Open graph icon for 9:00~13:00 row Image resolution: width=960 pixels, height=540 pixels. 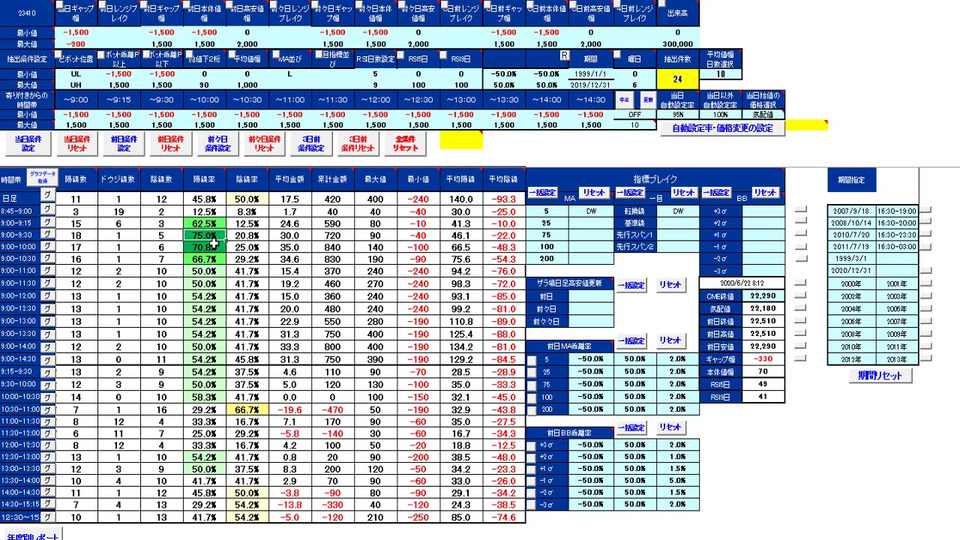47,321
